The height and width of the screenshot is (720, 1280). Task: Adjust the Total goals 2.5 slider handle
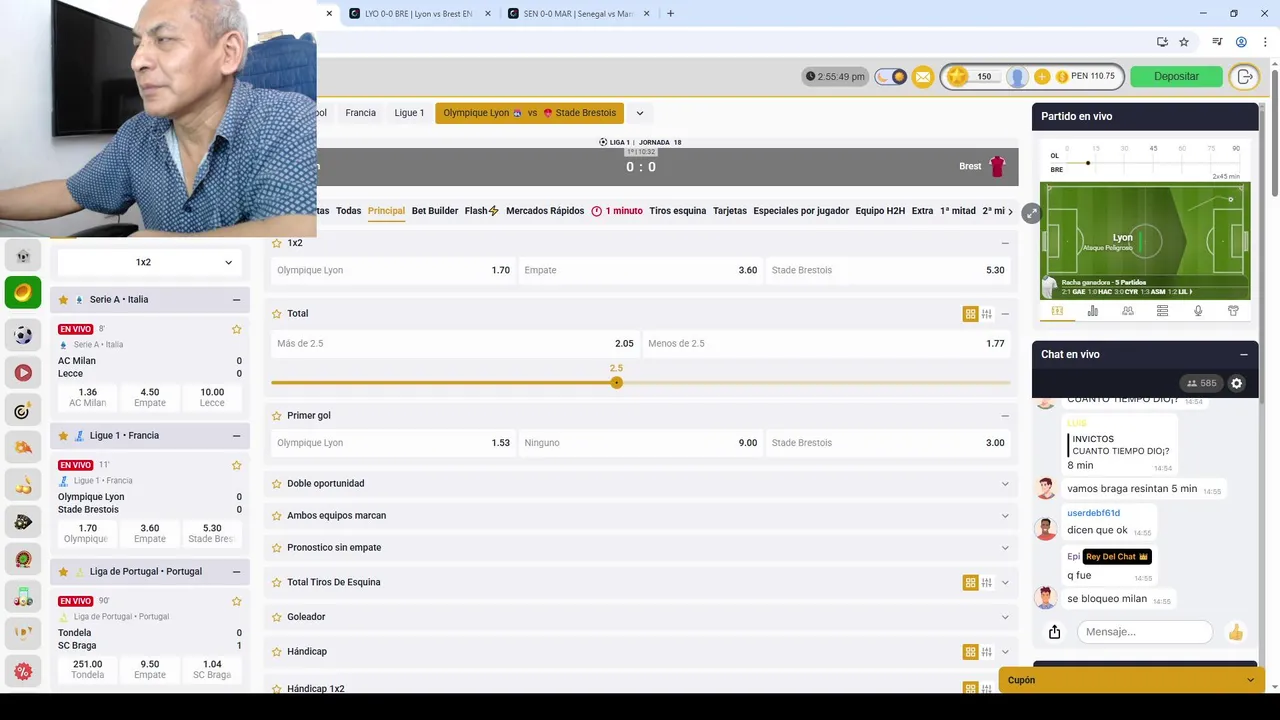pyautogui.click(x=616, y=383)
